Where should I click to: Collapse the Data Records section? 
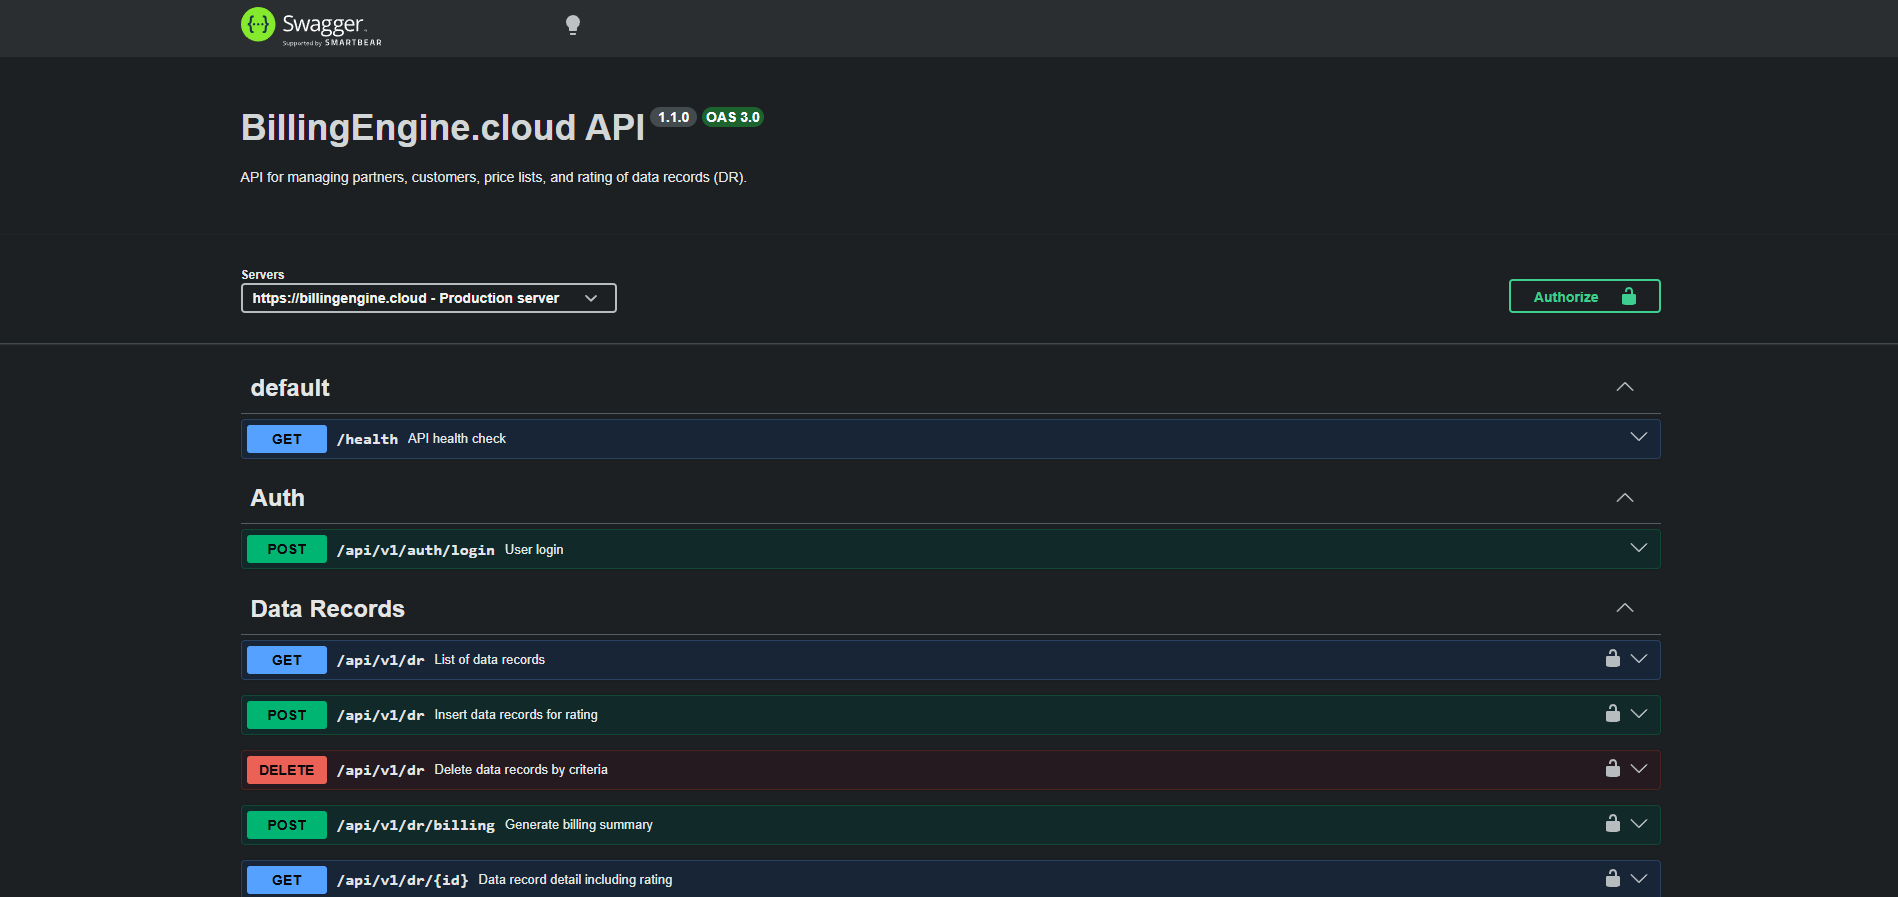click(1625, 608)
